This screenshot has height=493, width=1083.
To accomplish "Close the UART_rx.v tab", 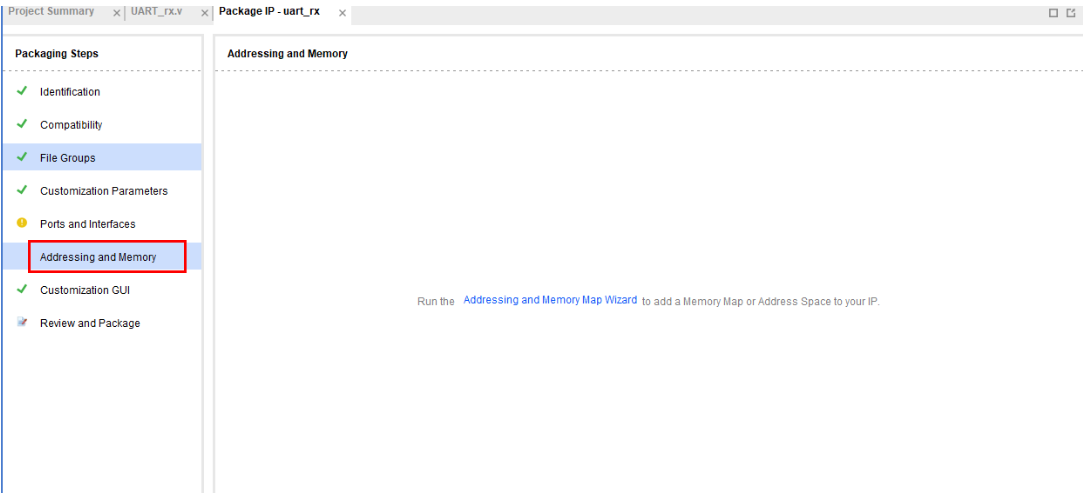I will [204, 13].
